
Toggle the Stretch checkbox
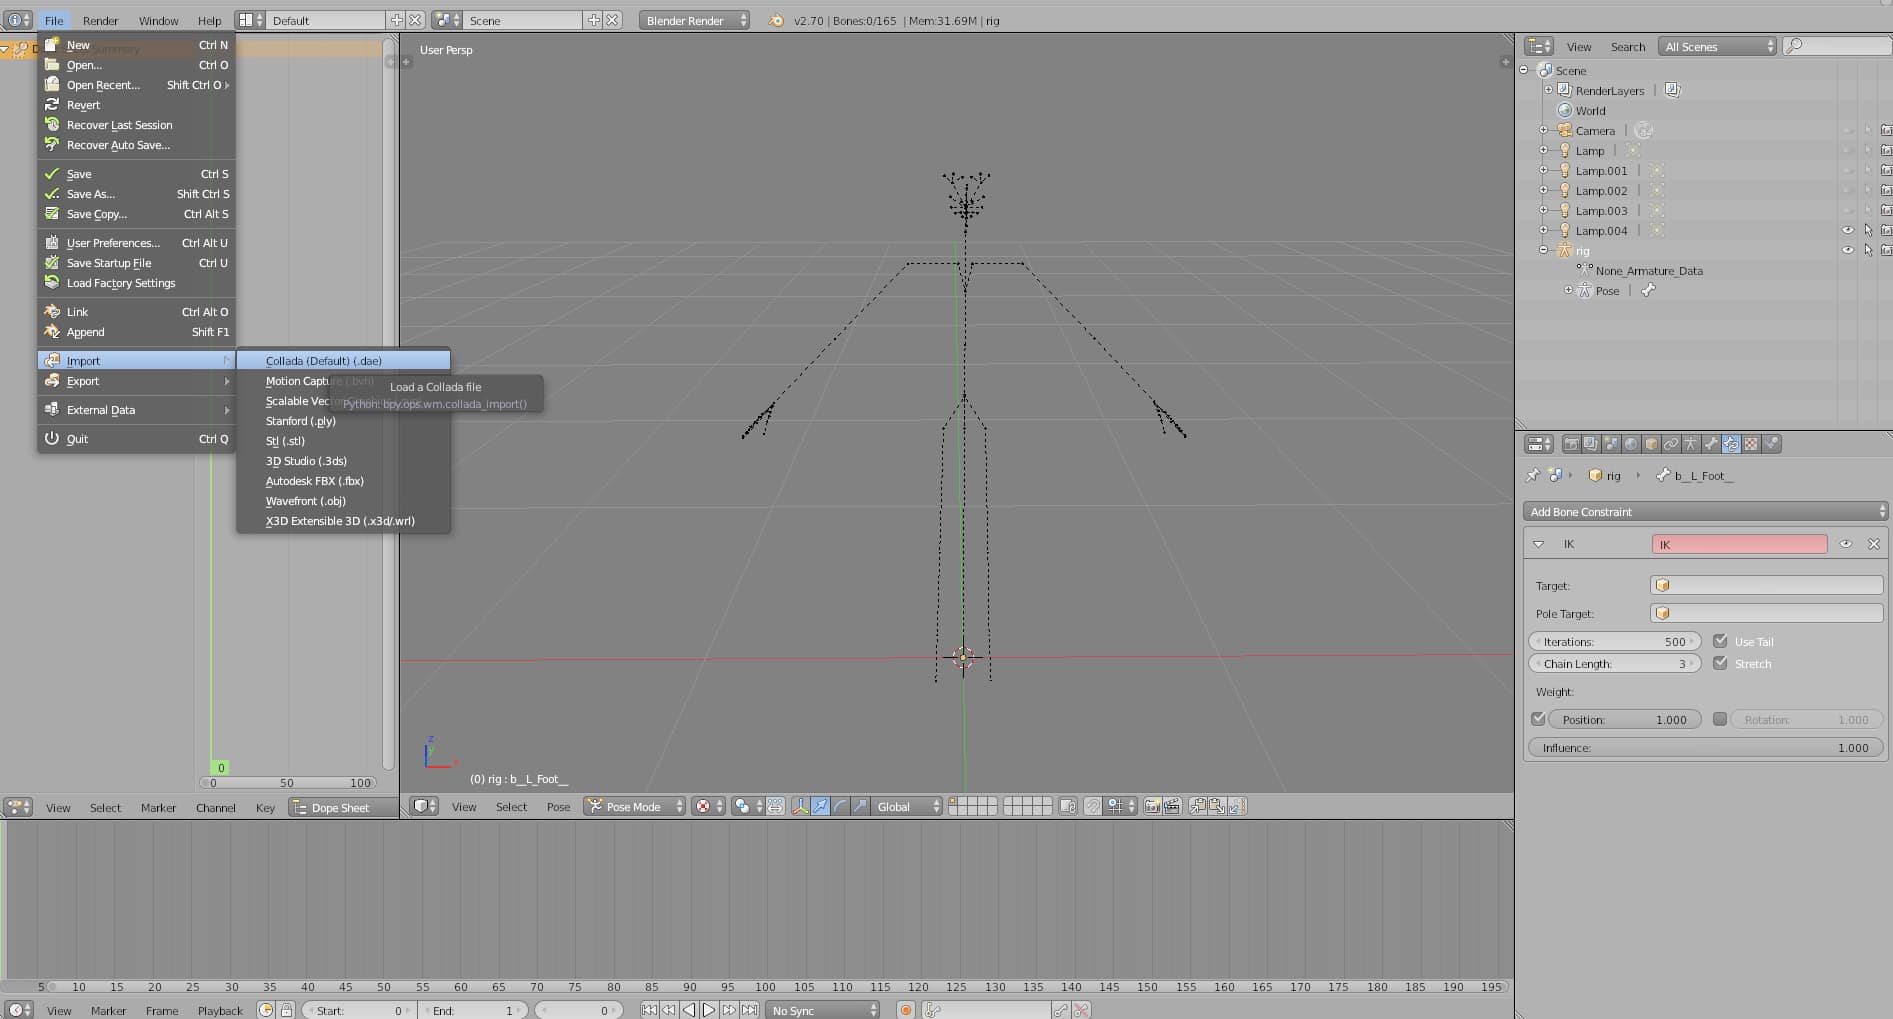click(x=1720, y=663)
